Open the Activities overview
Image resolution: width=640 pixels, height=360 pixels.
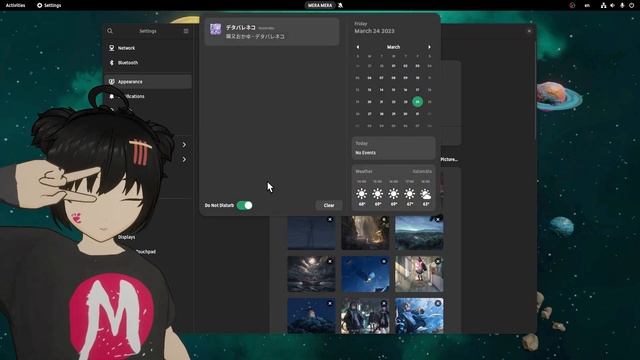click(x=15, y=5)
